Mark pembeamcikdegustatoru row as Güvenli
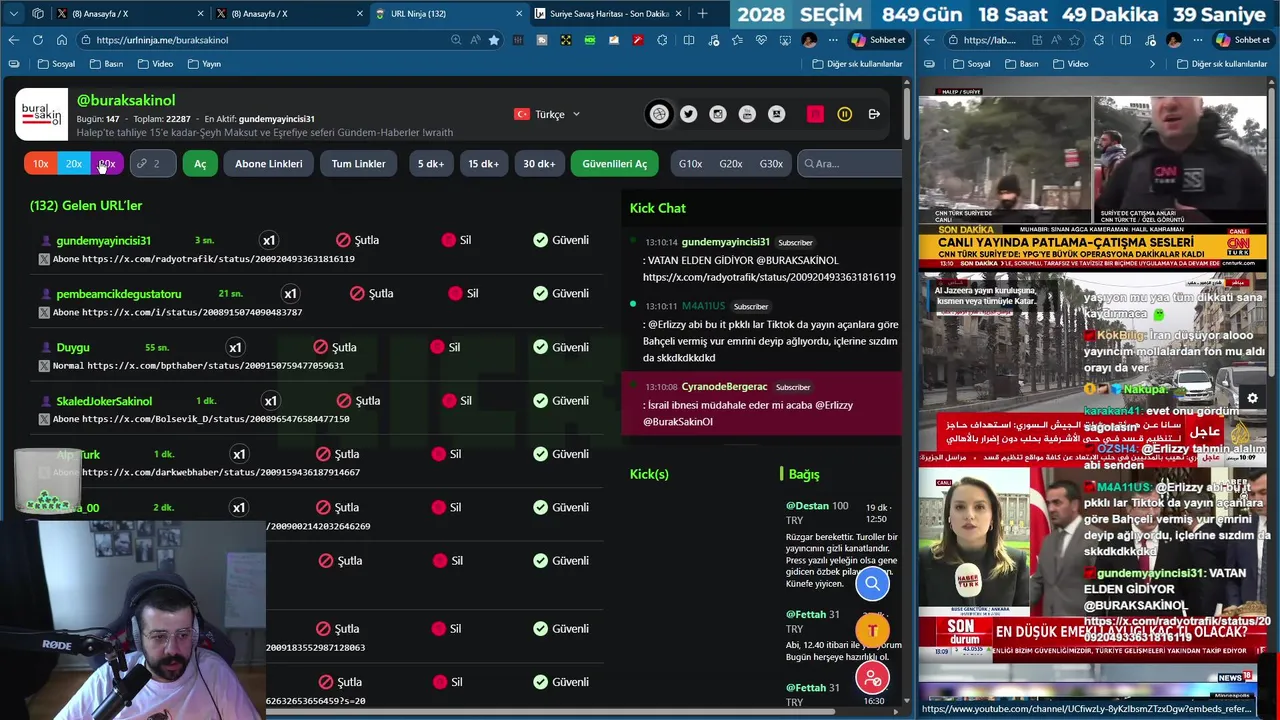Image resolution: width=1280 pixels, height=720 pixels. pos(561,294)
